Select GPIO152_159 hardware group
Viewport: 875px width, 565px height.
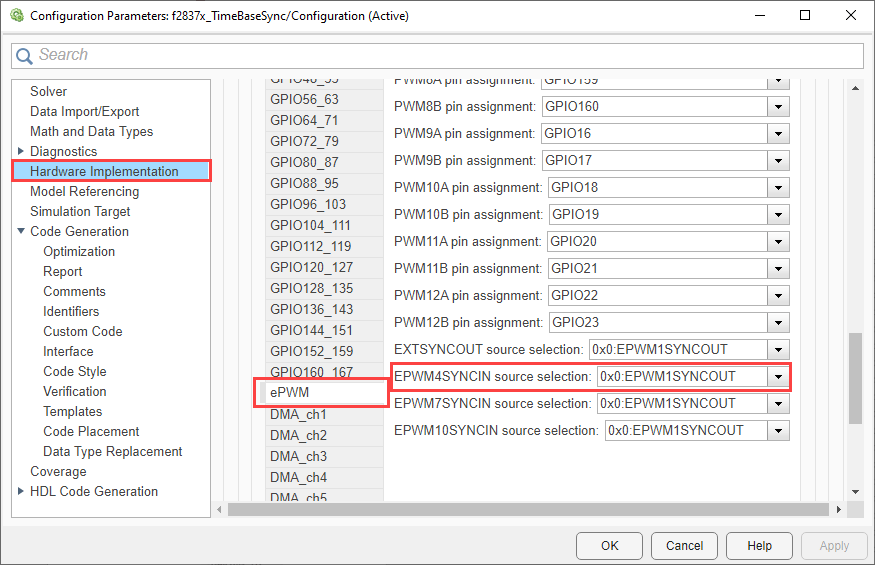pyautogui.click(x=324, y=351)
